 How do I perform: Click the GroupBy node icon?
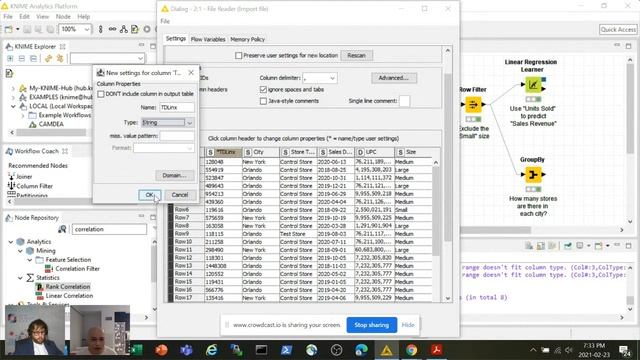pyautogui.click(x=533, y=175)
